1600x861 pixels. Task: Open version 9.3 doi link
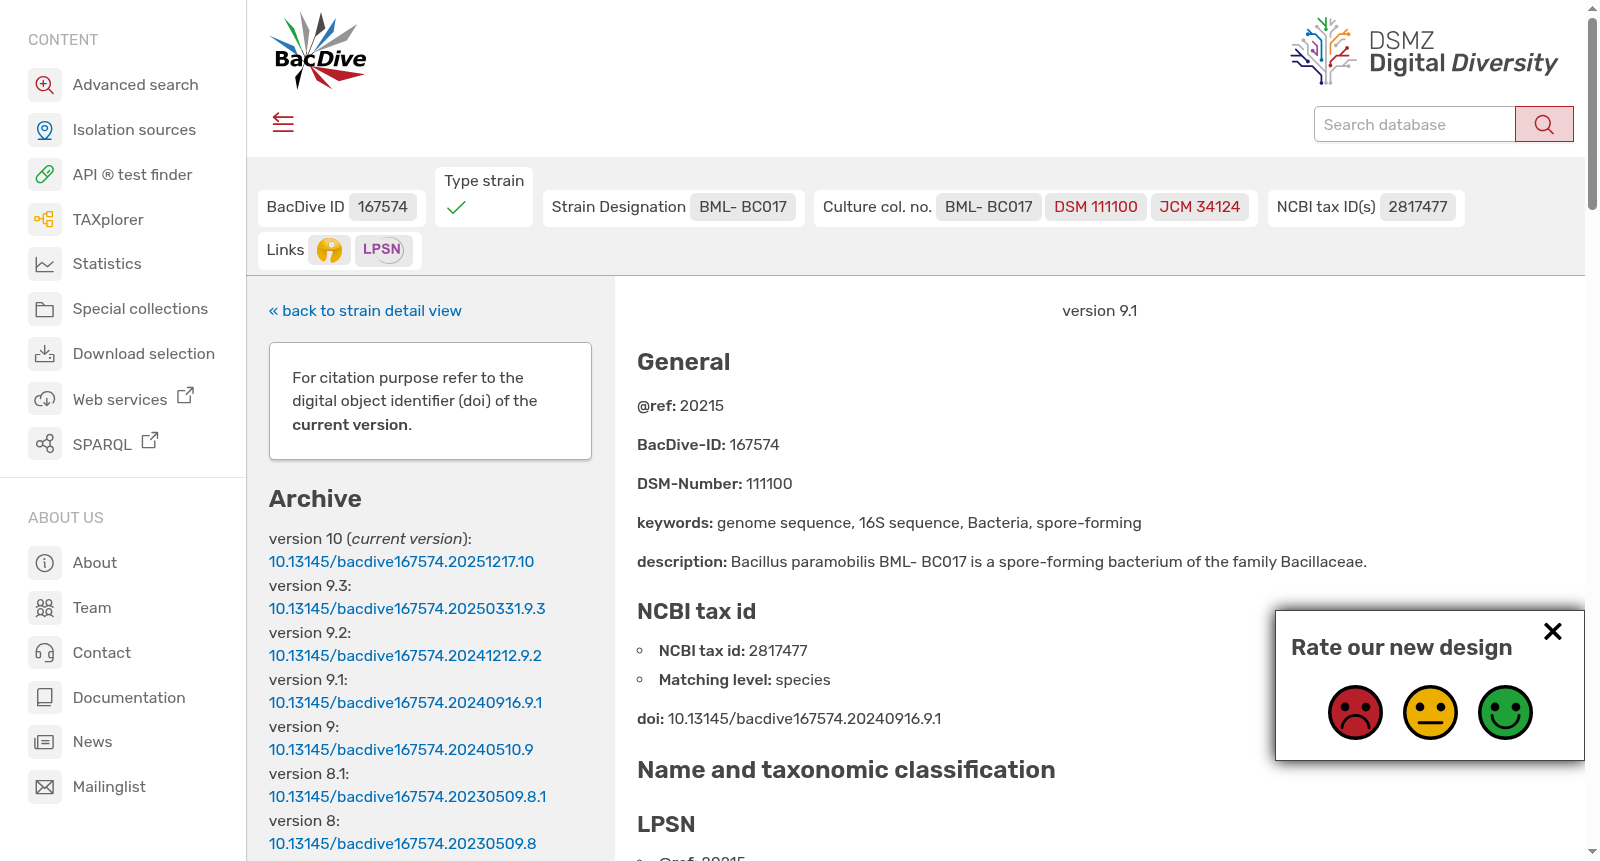coord(407,609)
